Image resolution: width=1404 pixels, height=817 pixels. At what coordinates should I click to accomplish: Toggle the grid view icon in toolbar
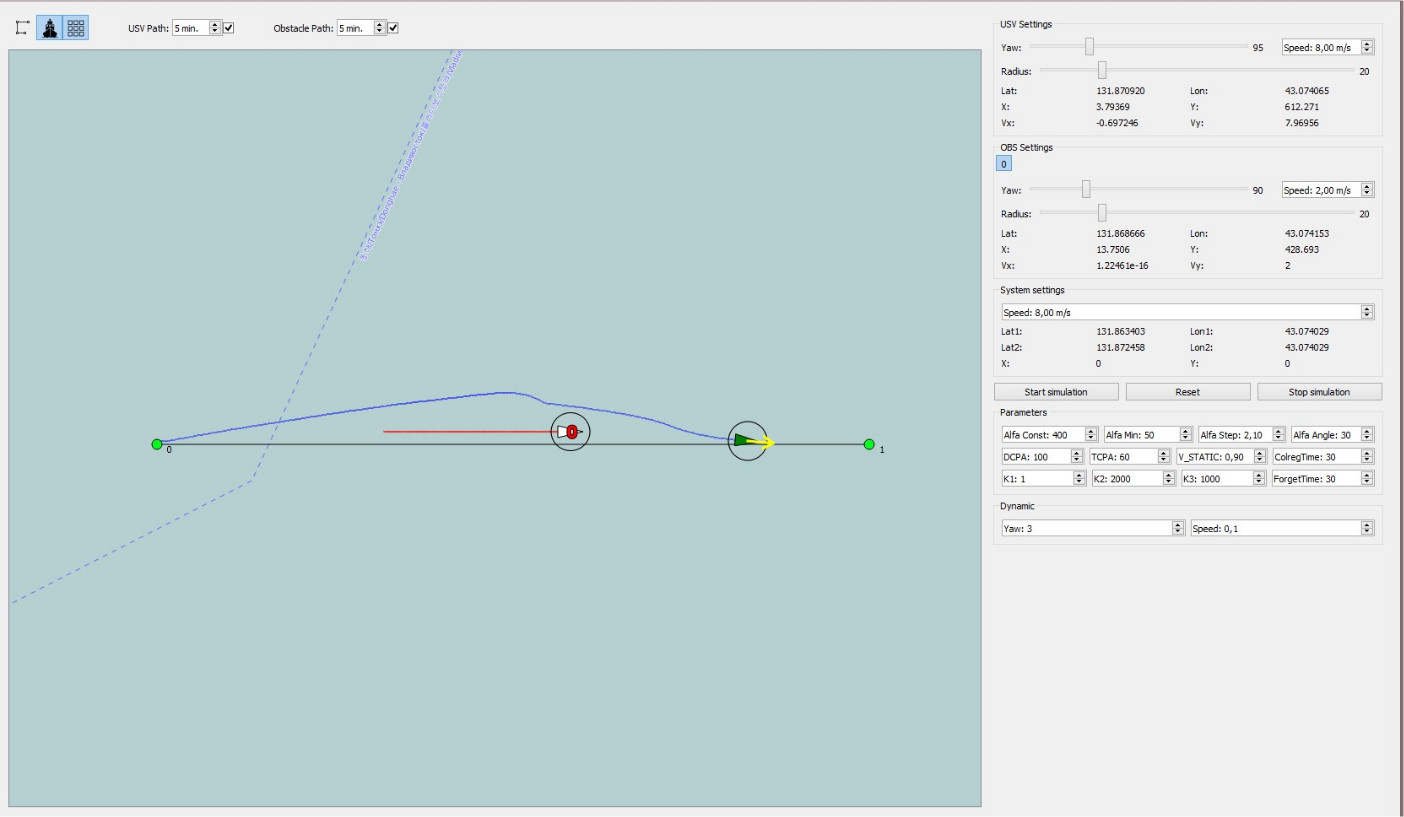pyautogui.click(x=76, y=28)
